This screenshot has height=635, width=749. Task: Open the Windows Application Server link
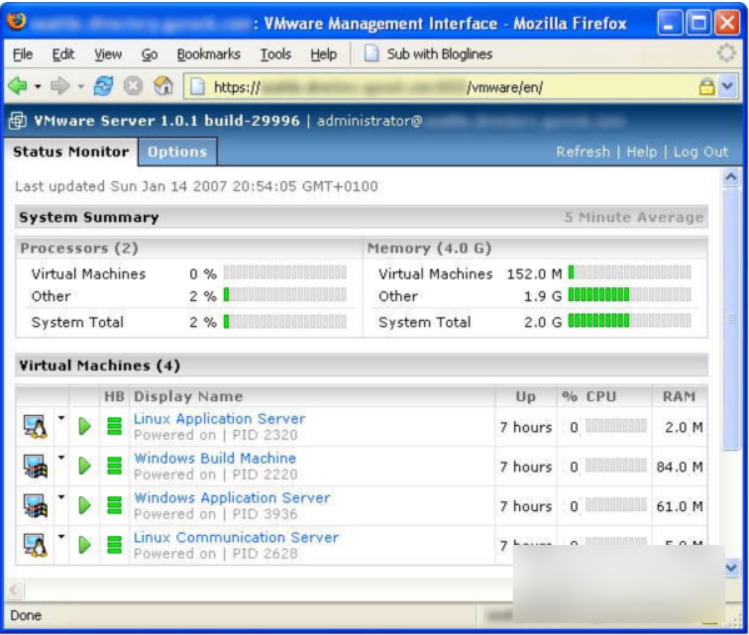click(x=232, y=498)
